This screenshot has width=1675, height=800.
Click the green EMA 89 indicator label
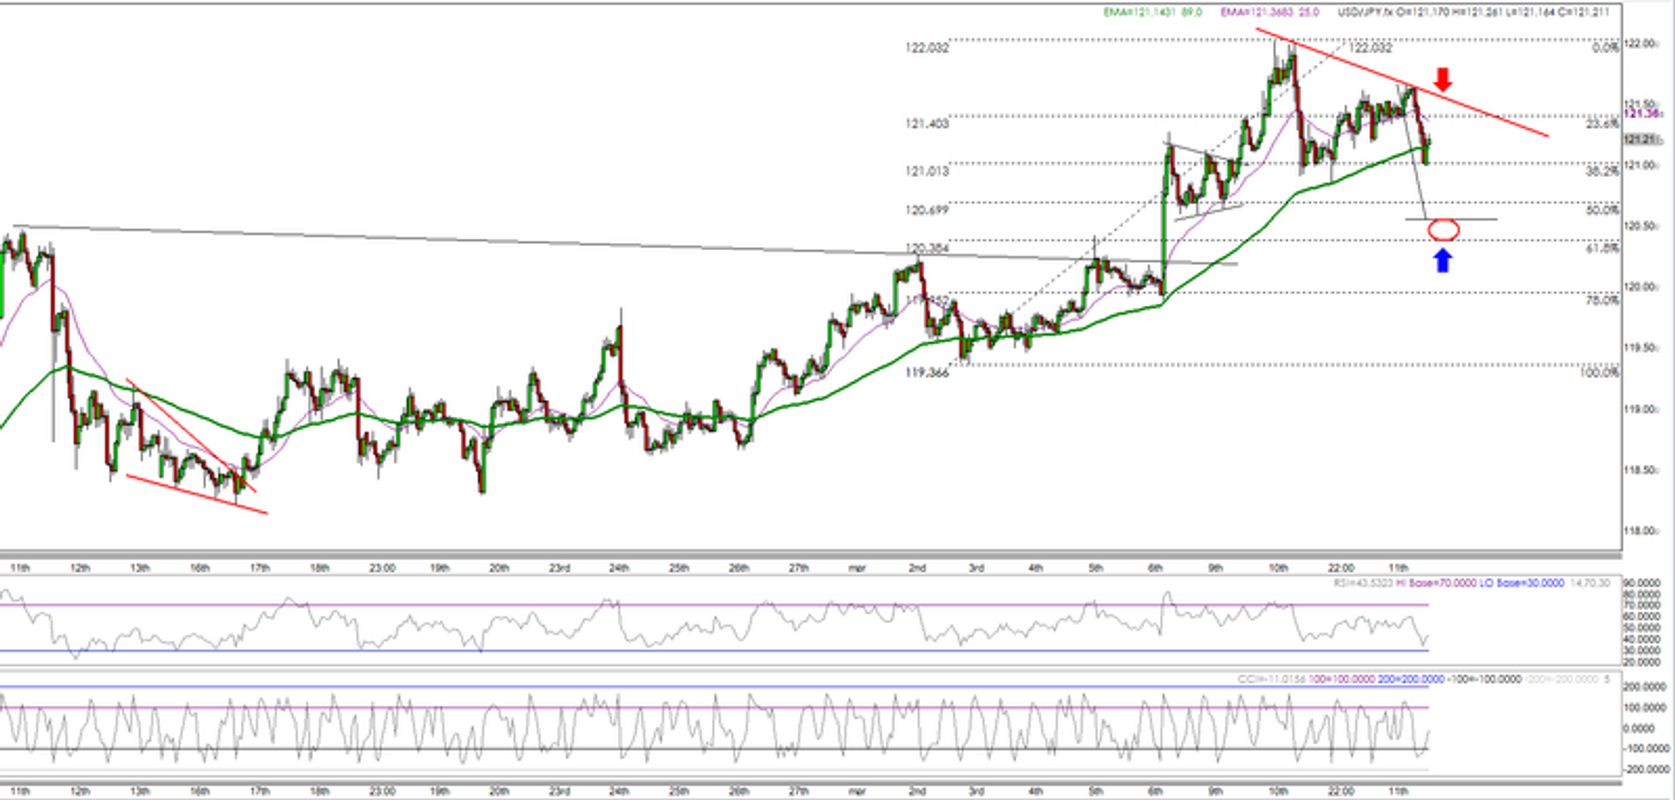(1152, 12)
